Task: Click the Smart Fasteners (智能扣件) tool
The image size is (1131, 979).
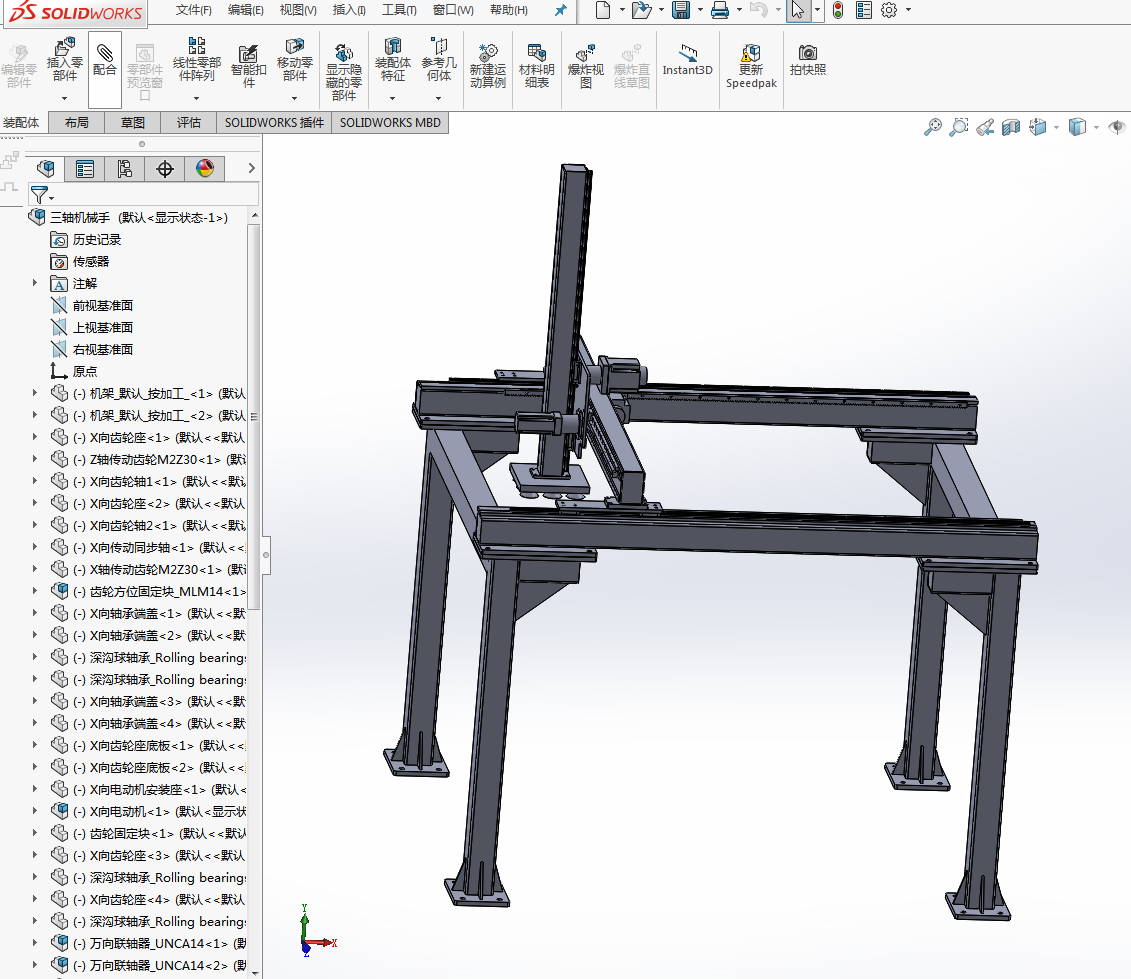Action: coord(248,65)
